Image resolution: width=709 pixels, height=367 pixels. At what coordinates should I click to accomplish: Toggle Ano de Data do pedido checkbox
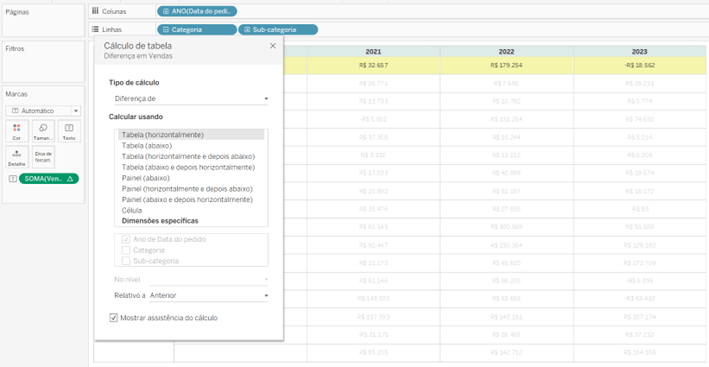[x=126, y=240]
